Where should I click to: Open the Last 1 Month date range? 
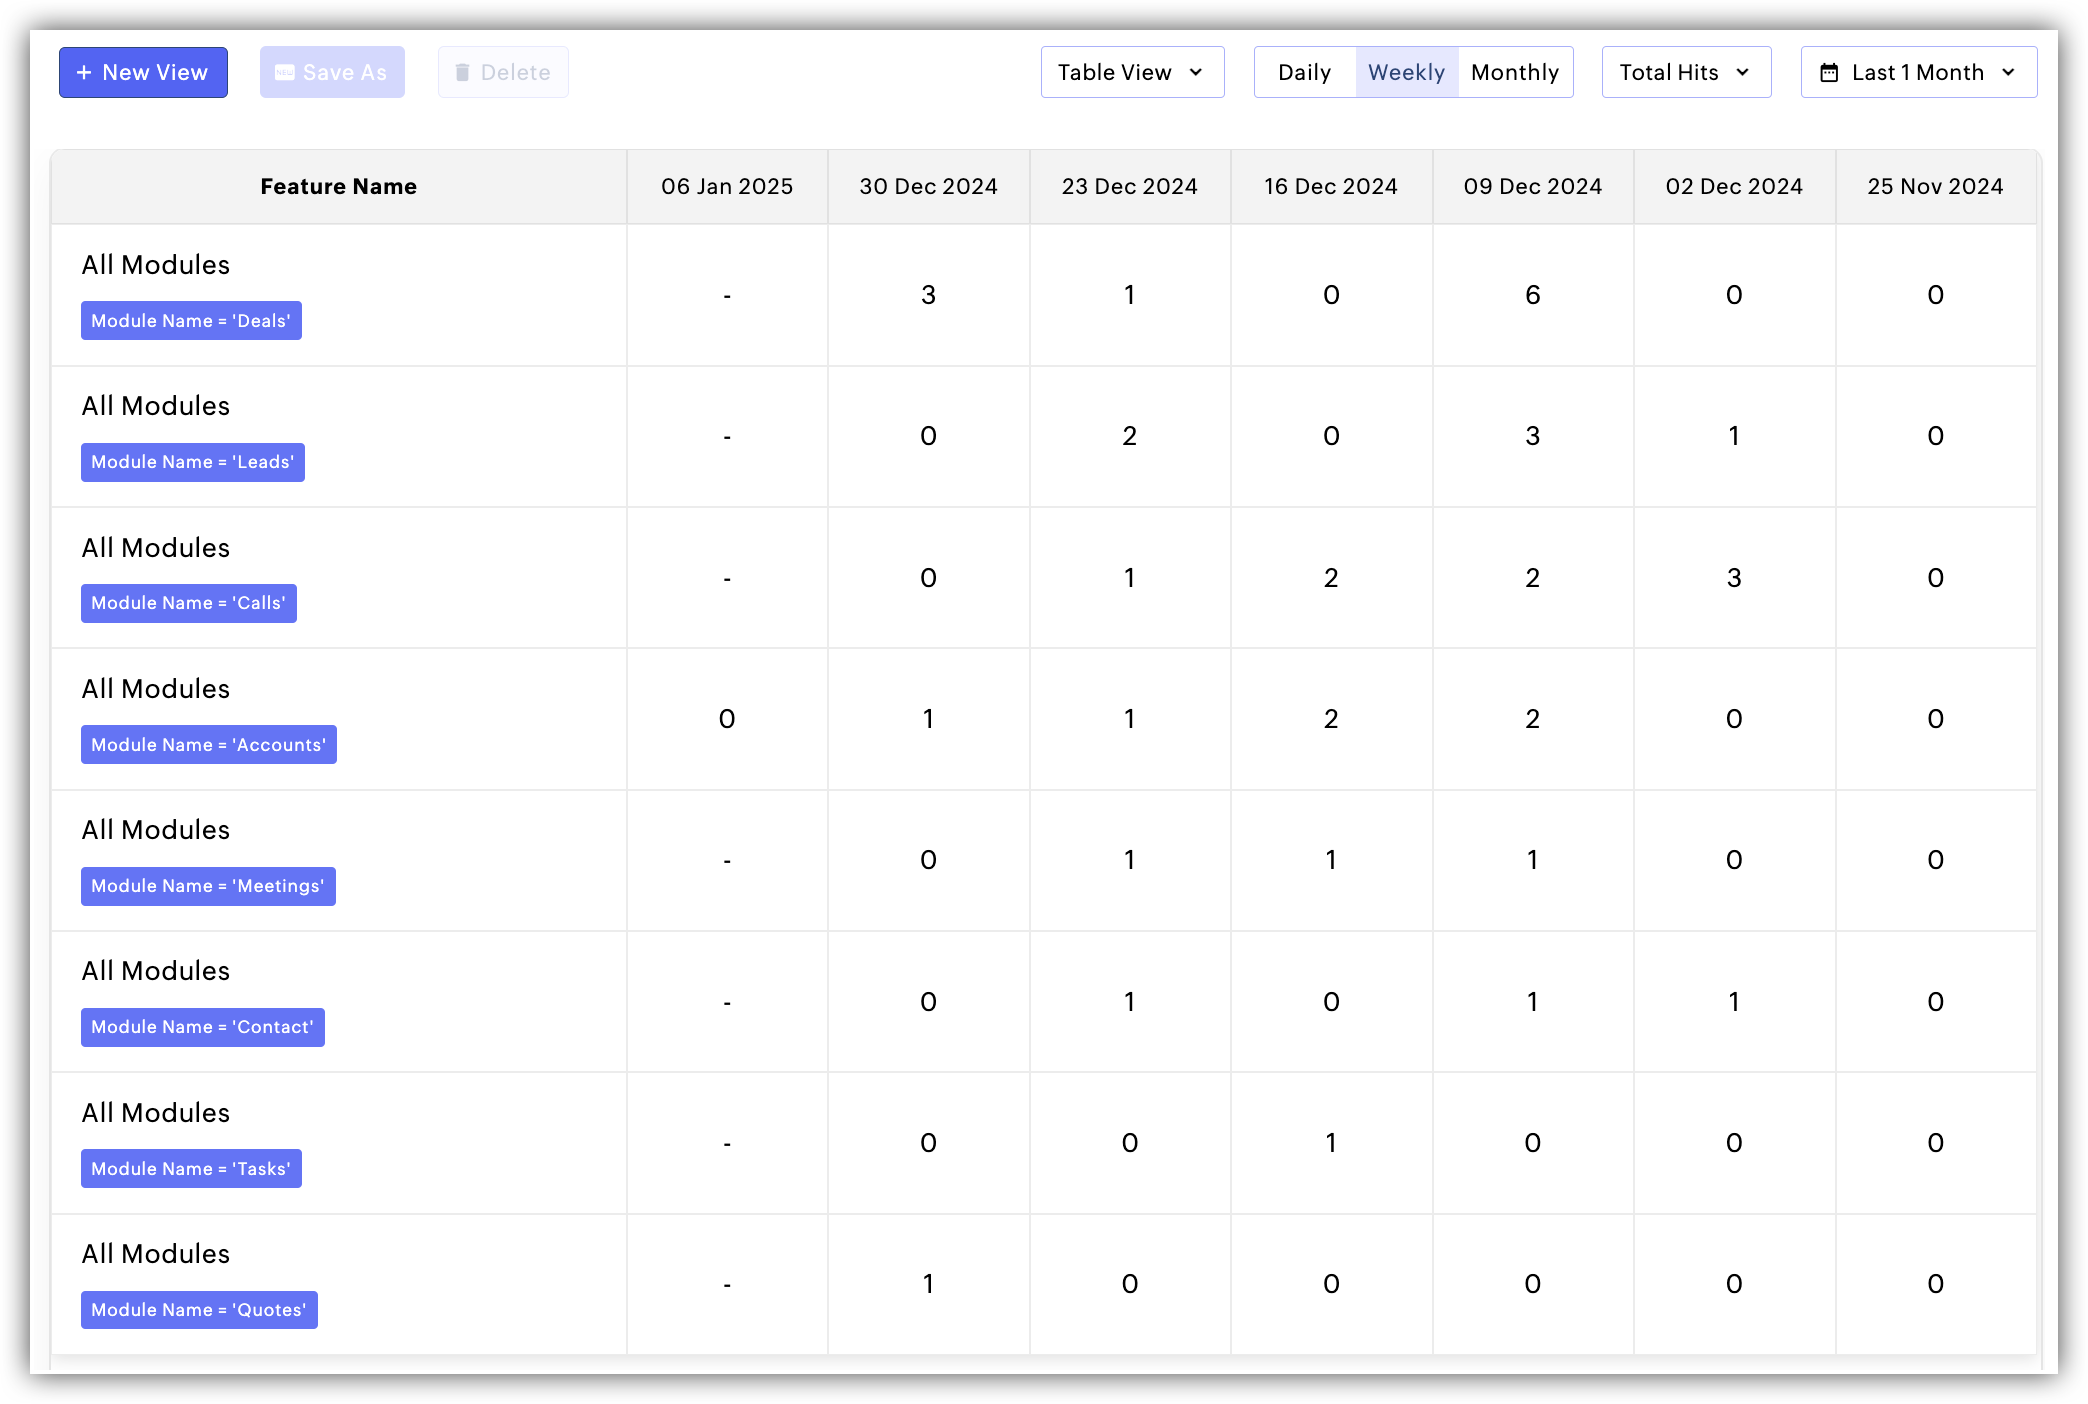[1918, 73]
